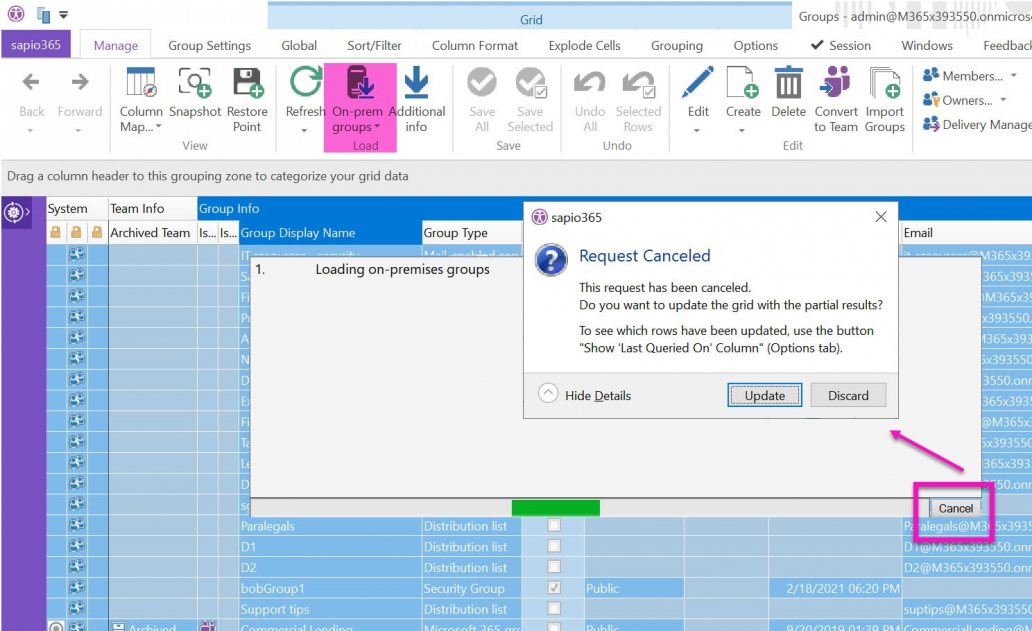This screenshot has width=1032, height=631.
Task: Close the Request Canceled dialog
Action: pos(881,216)
